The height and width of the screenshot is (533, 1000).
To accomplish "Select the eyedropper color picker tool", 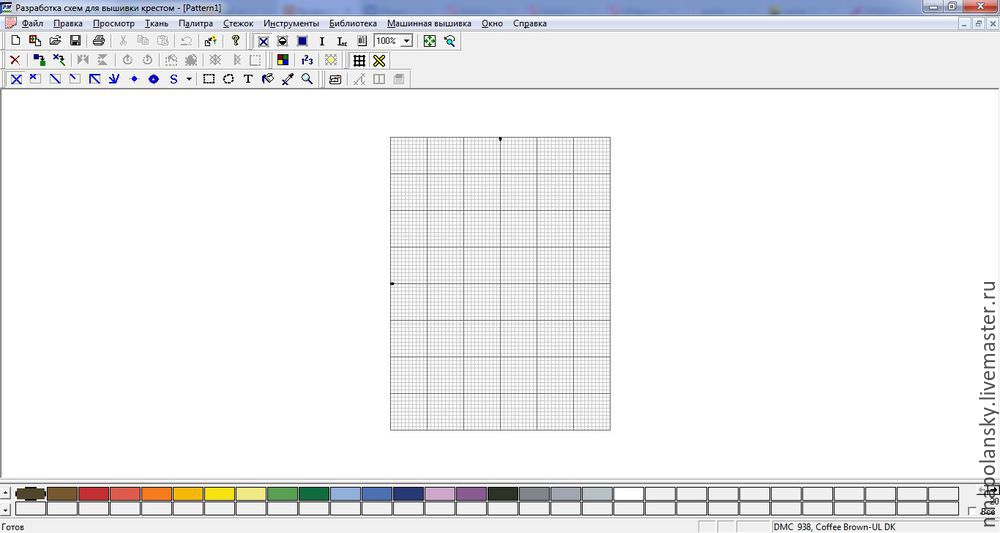I will [288, 79].
